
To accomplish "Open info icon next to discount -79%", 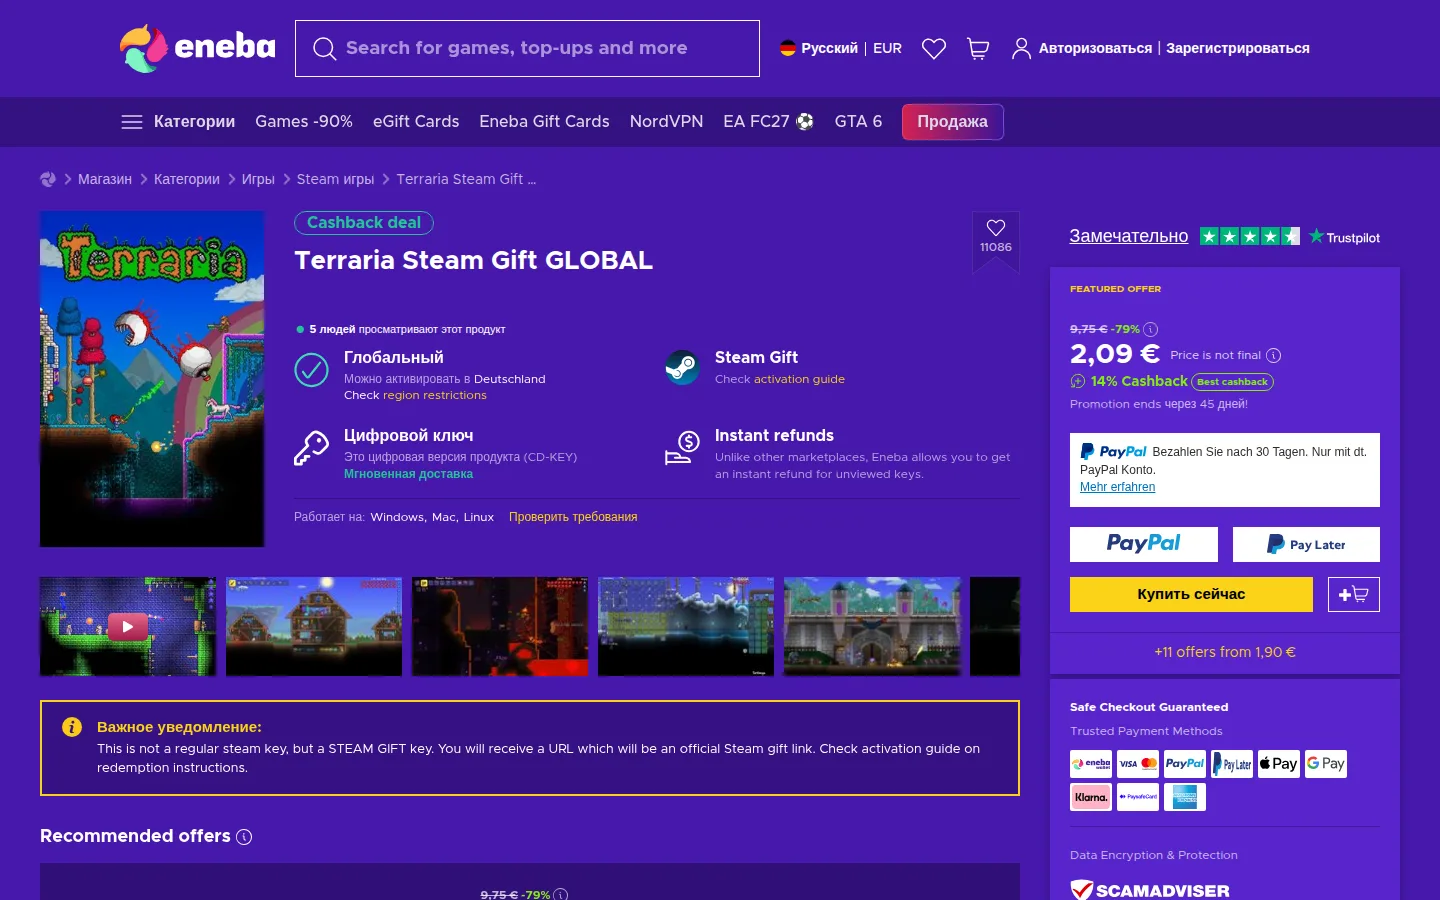I will 1151,329.
